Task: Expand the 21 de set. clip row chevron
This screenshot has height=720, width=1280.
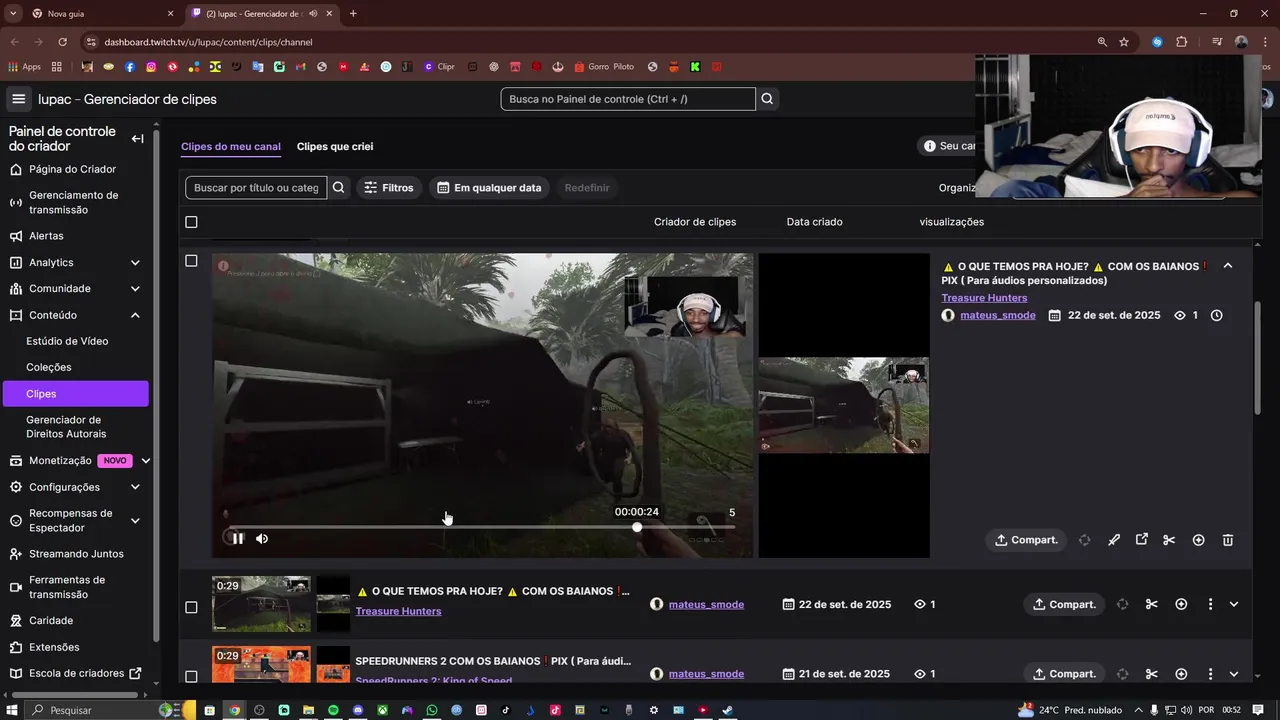Action: coord(1234,674)
